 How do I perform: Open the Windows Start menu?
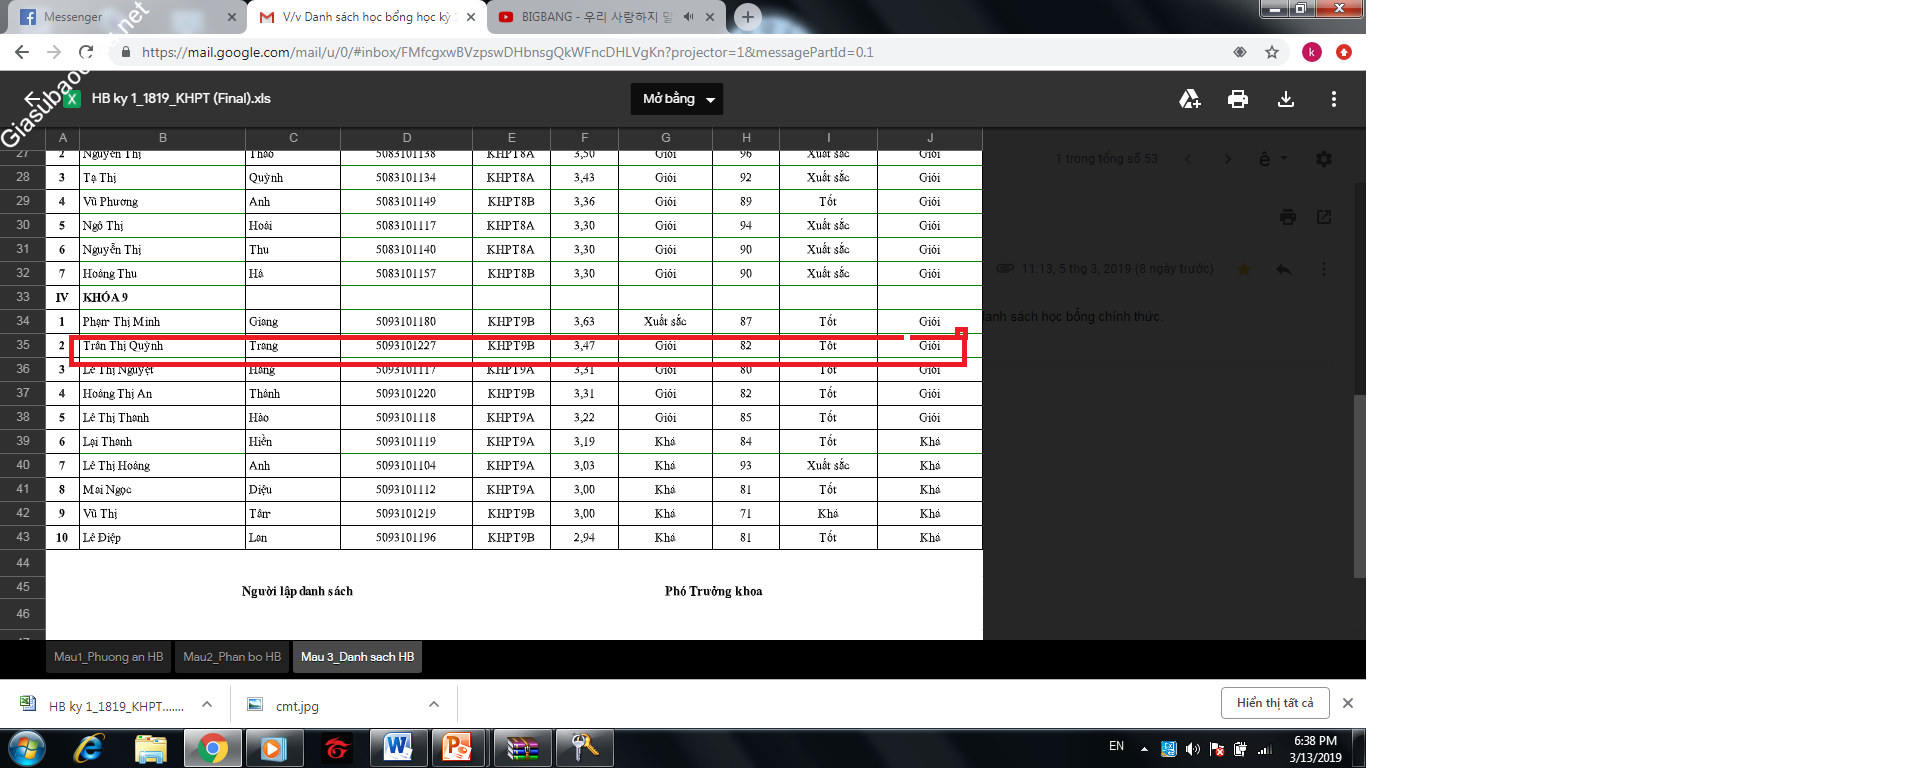point(27,747)
